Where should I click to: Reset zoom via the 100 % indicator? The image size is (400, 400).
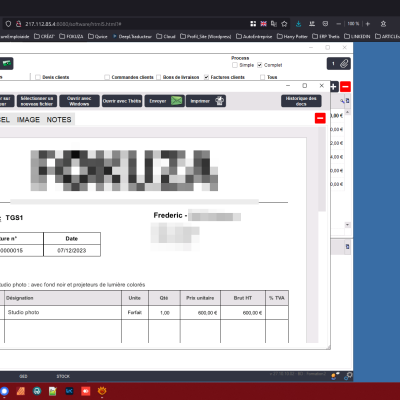(353, 24)
